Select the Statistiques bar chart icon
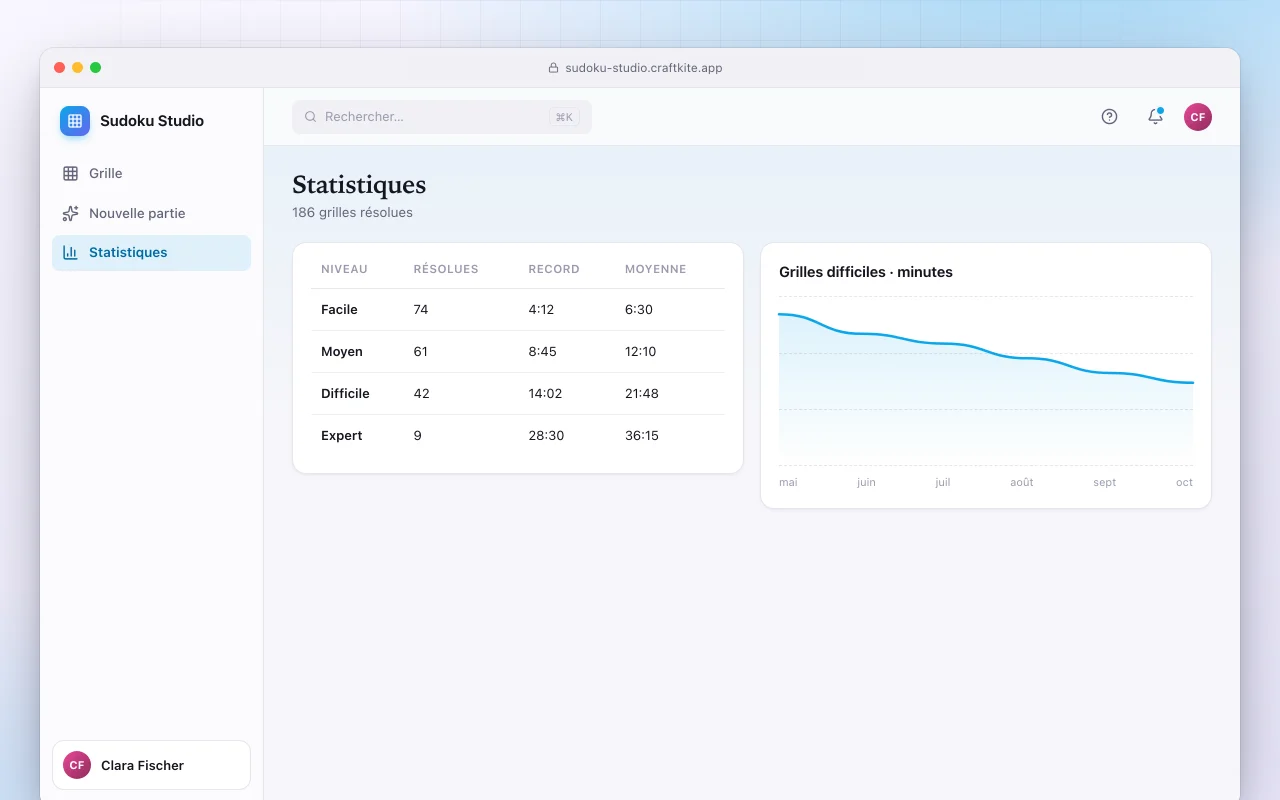 (70, 252)
